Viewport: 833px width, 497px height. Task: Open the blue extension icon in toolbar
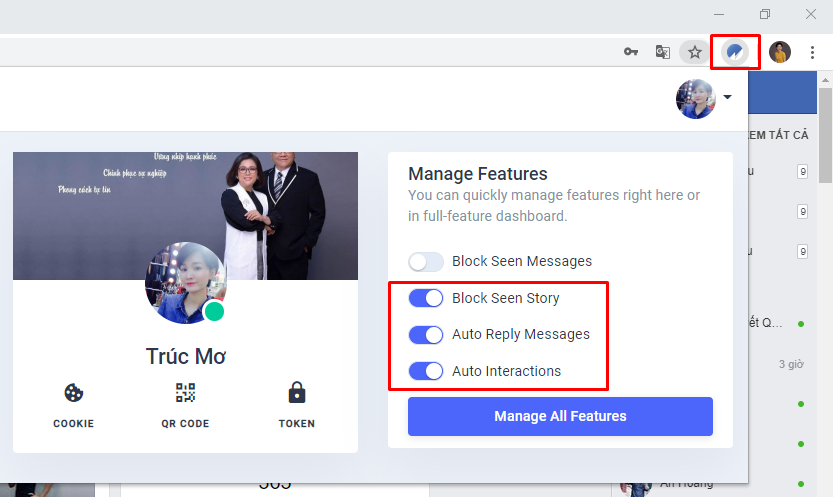[x=735, y=52]
